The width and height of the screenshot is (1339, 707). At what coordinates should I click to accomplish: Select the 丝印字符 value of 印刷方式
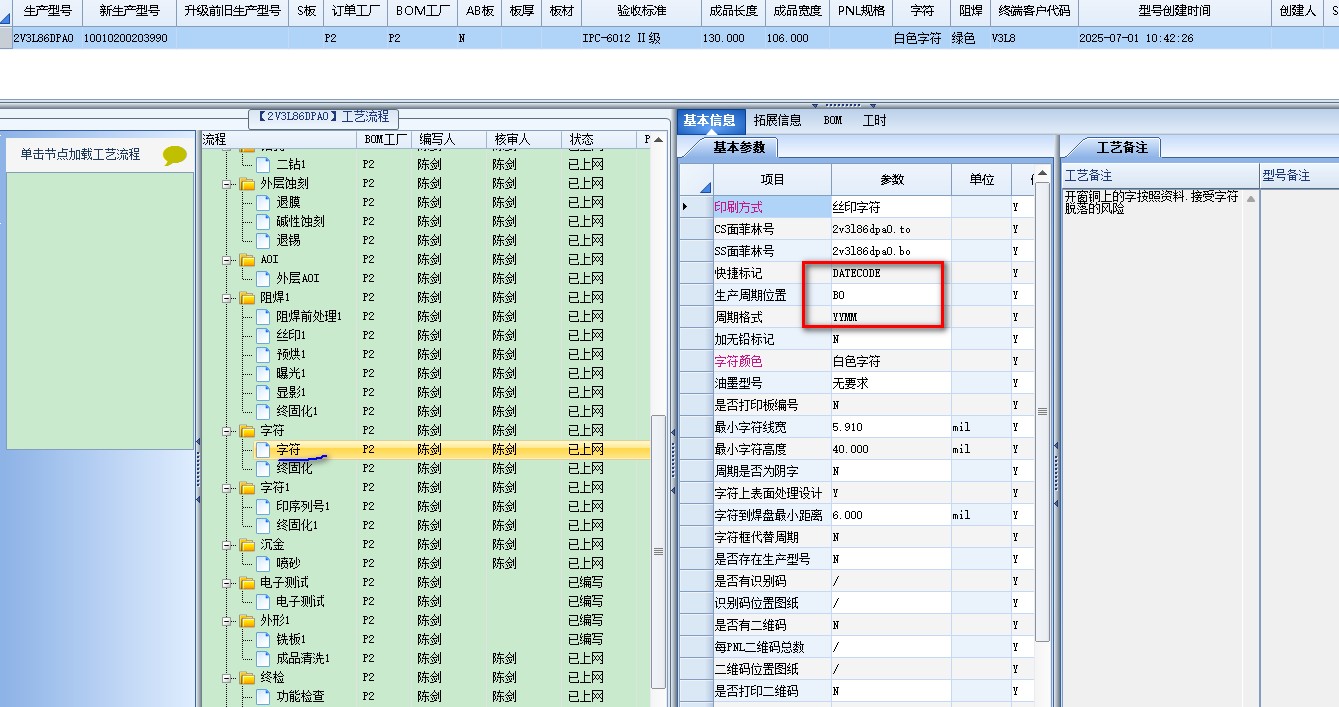coord(890,207)
